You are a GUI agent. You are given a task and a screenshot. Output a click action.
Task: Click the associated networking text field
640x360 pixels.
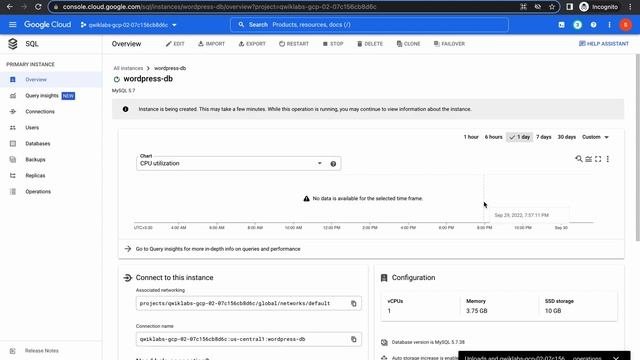point(249,303)
